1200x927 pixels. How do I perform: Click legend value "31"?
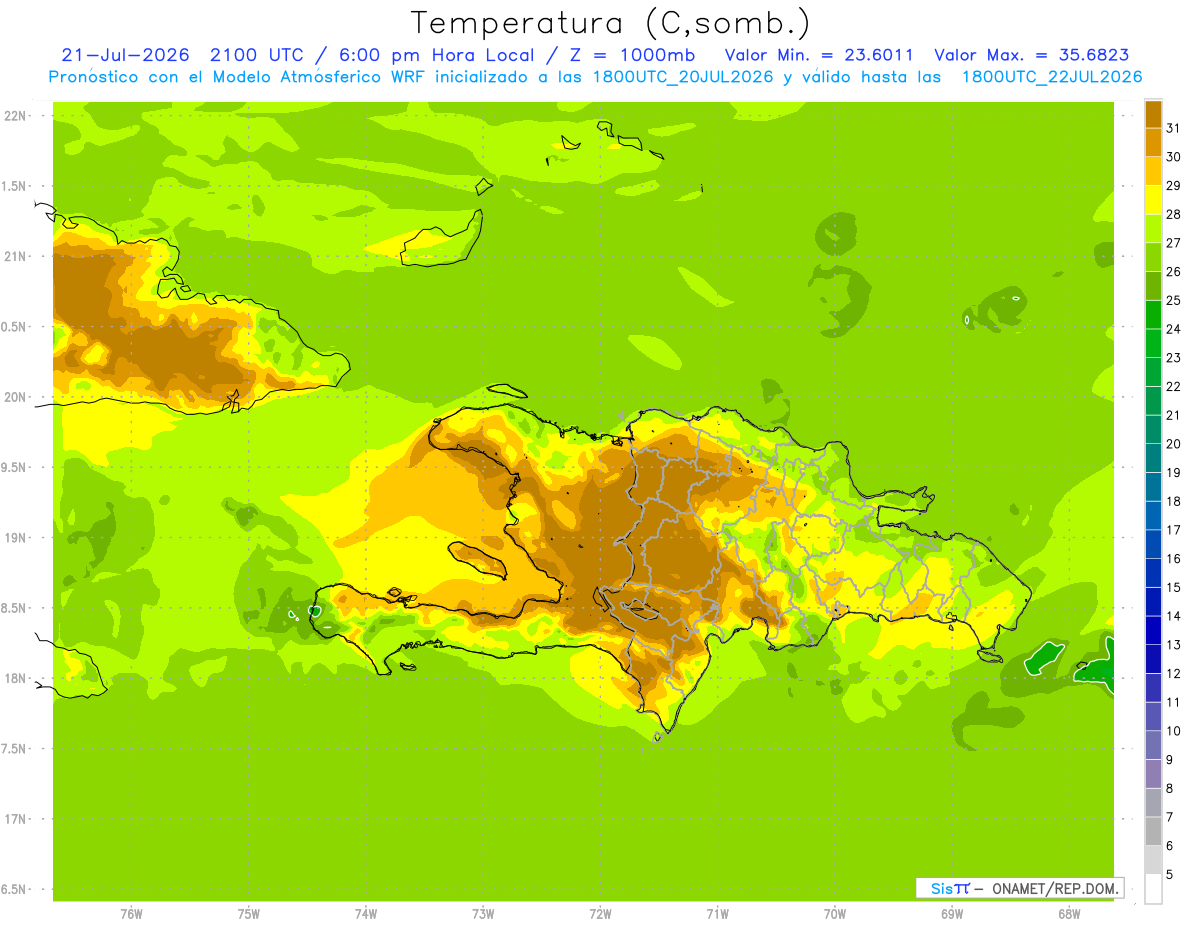(1174, 128)
